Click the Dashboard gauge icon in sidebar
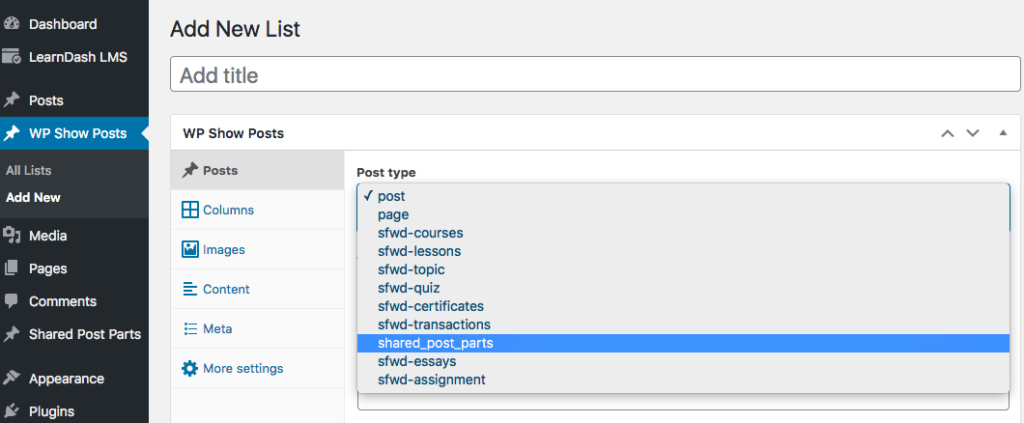The width and height of the screenshot is (1024, 423). [x=12, y=23]
